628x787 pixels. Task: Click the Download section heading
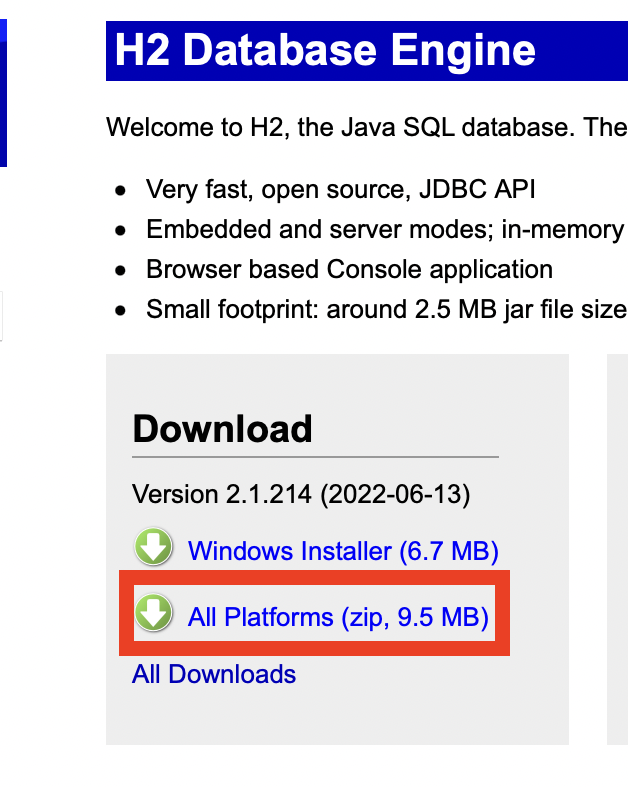[x=222, y=429]
